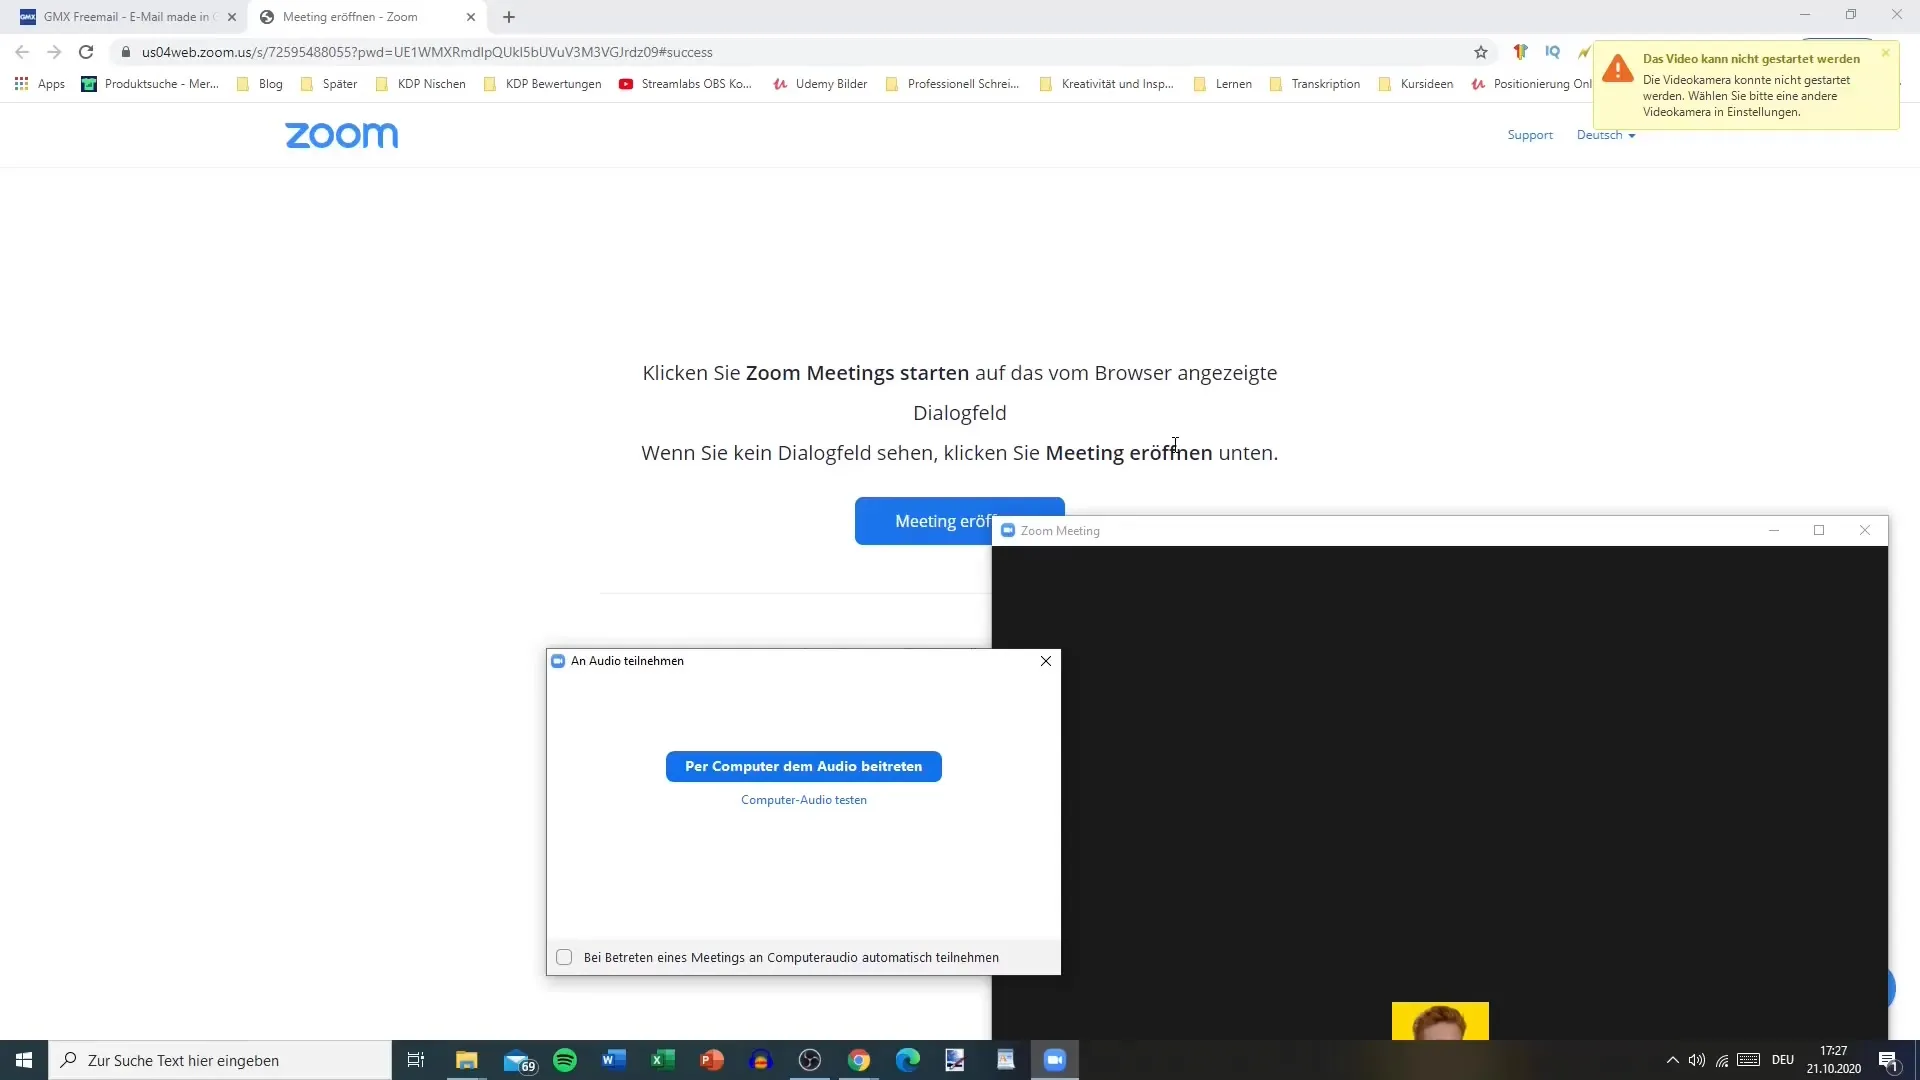The width and height of the screenshot is (1920, 1080).
Task: Open the Kursideen bookmark folder
Action: 1416,84
